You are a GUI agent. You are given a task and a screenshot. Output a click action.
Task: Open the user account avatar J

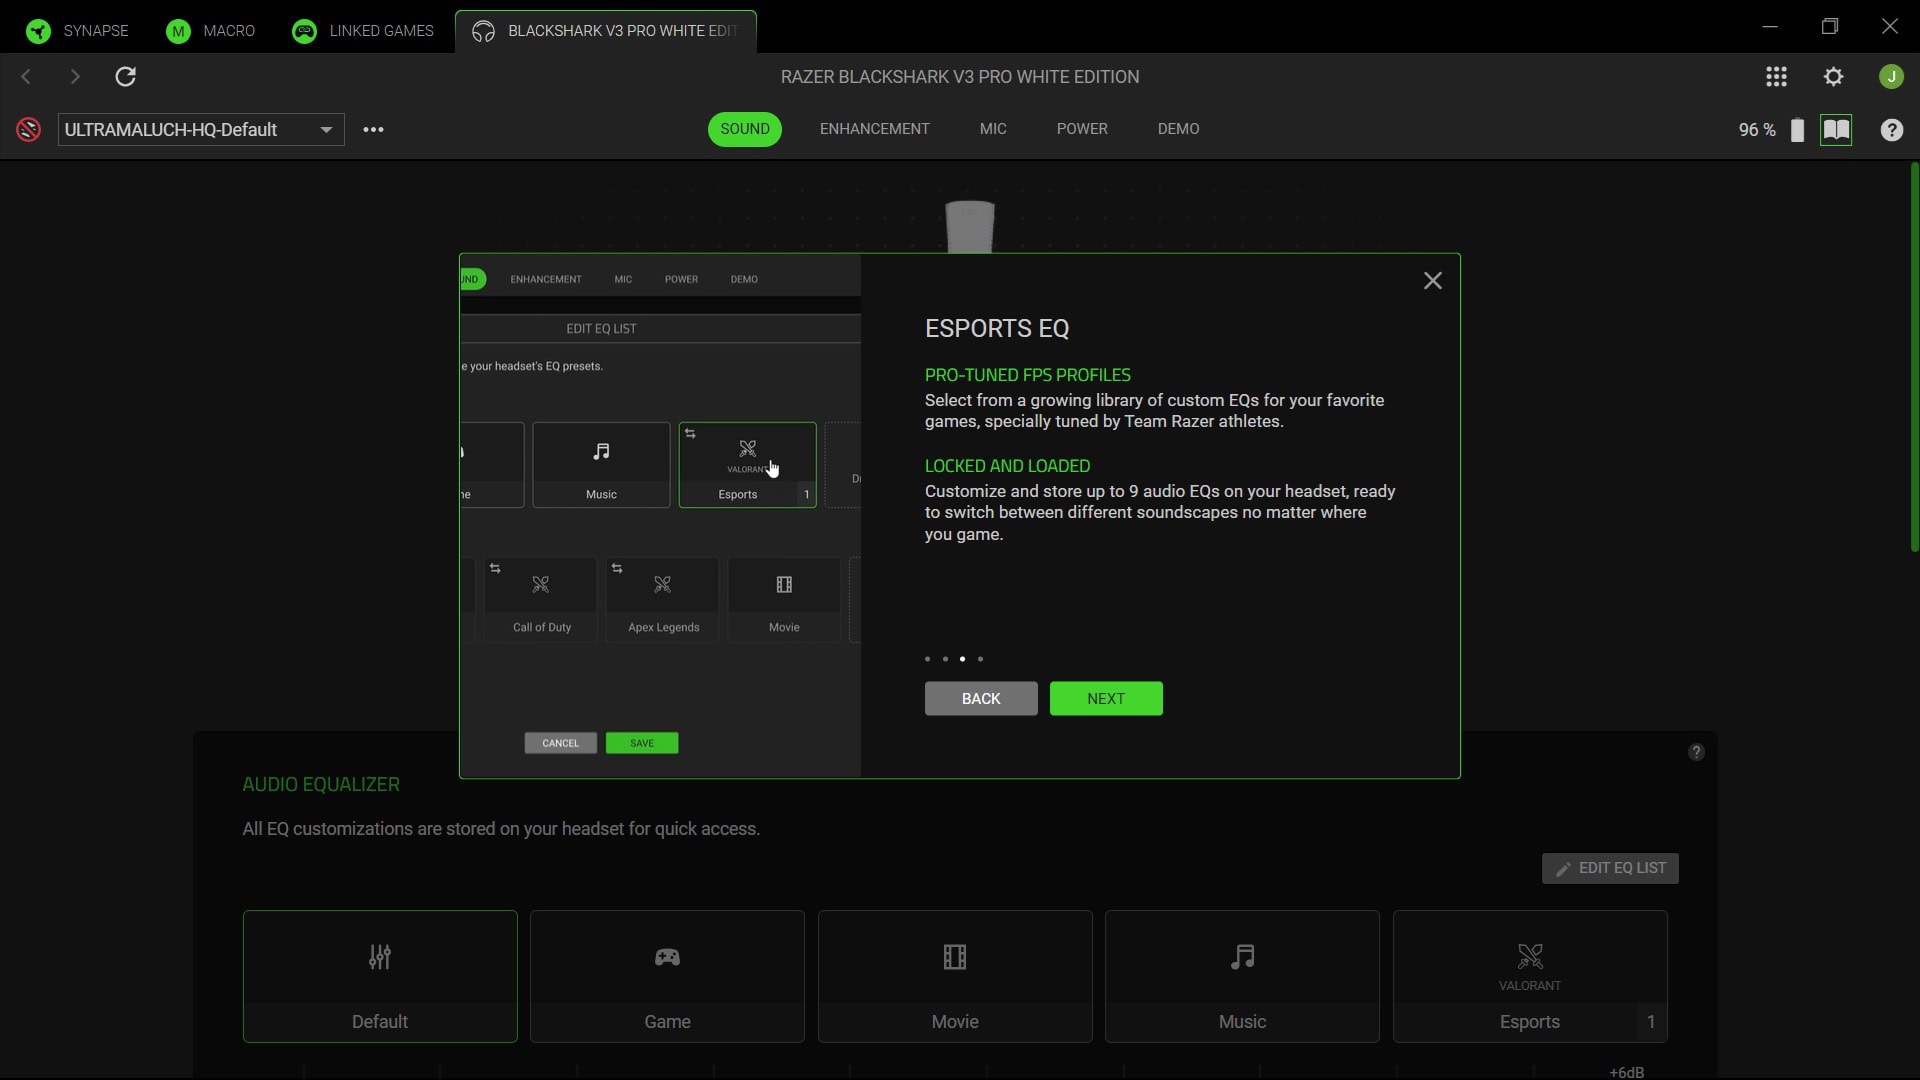pyautogui.click(x=1891, y=77)
